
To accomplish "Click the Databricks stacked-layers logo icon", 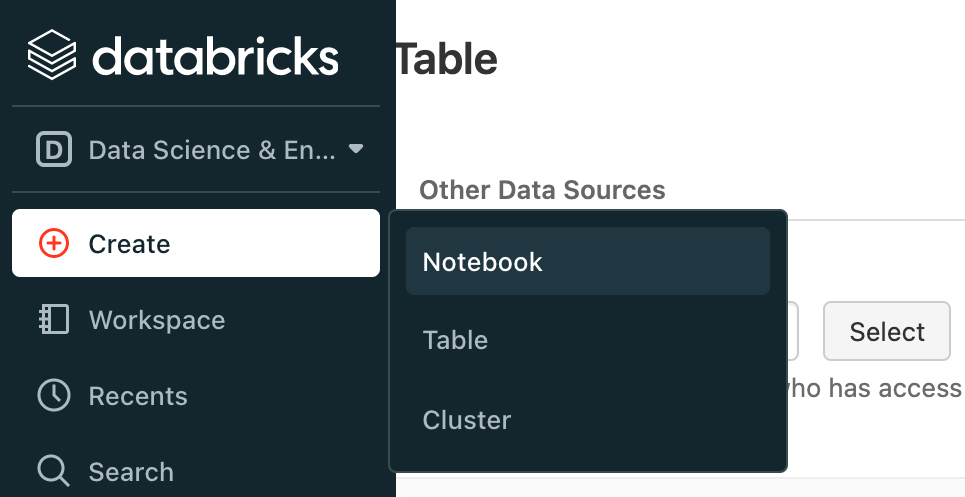I will pos(52,55).
